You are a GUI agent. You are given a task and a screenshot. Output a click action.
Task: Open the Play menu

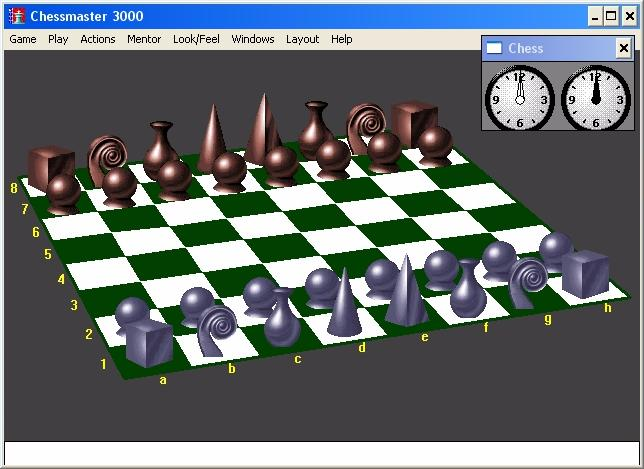pyautogui.click(x=58, y=39)
